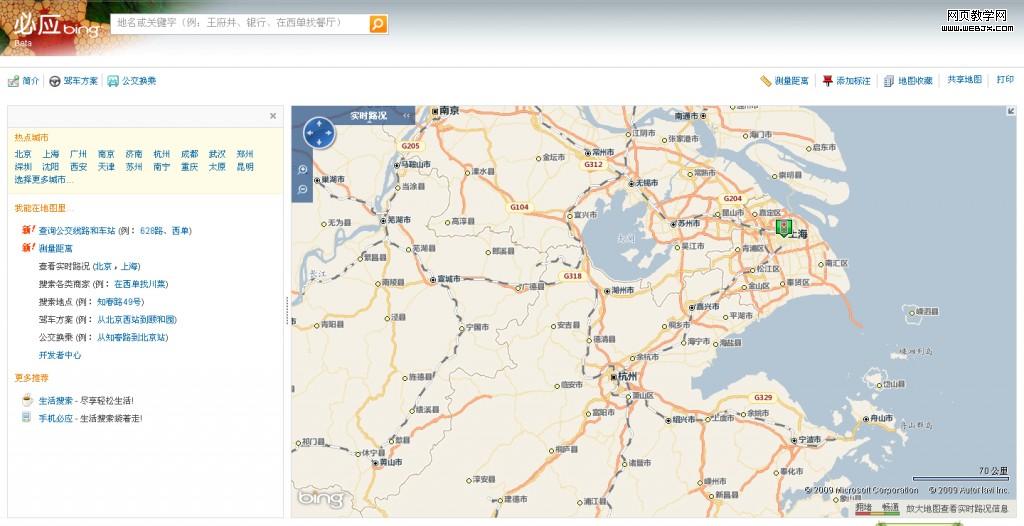
Task: Click the zoom in magnifier on map
Action: click(x=302, y=169)
